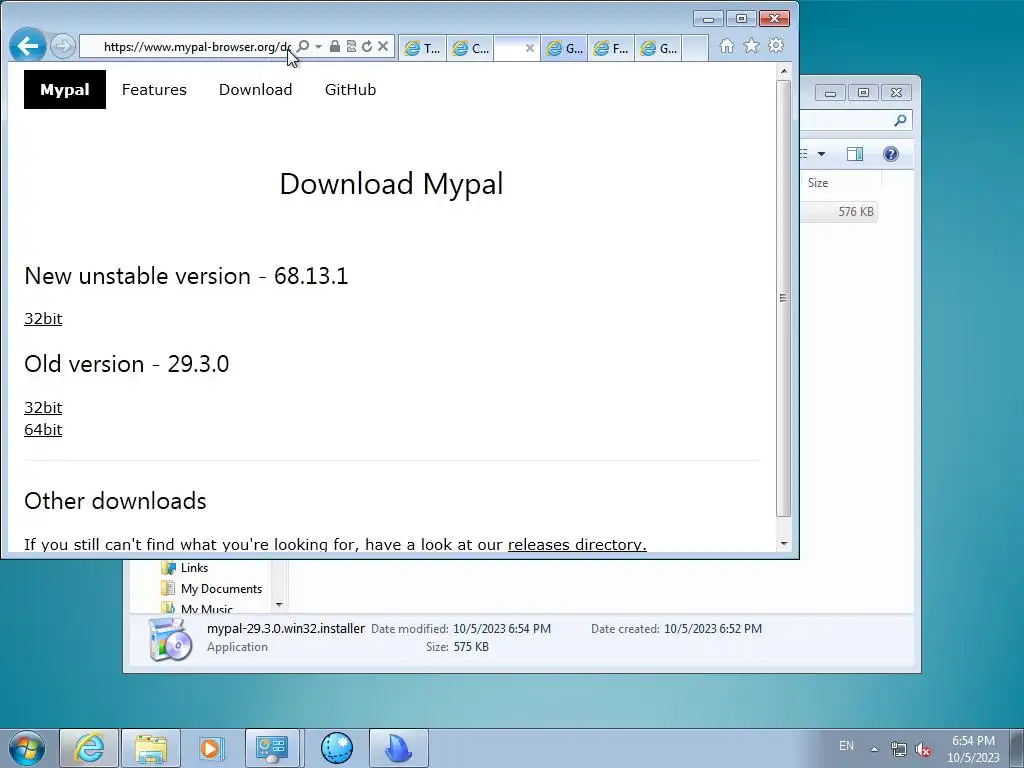Screen dimensions: 1024x768
Task: Click the blue globe taskbar icon
Action: coord(337,748)
